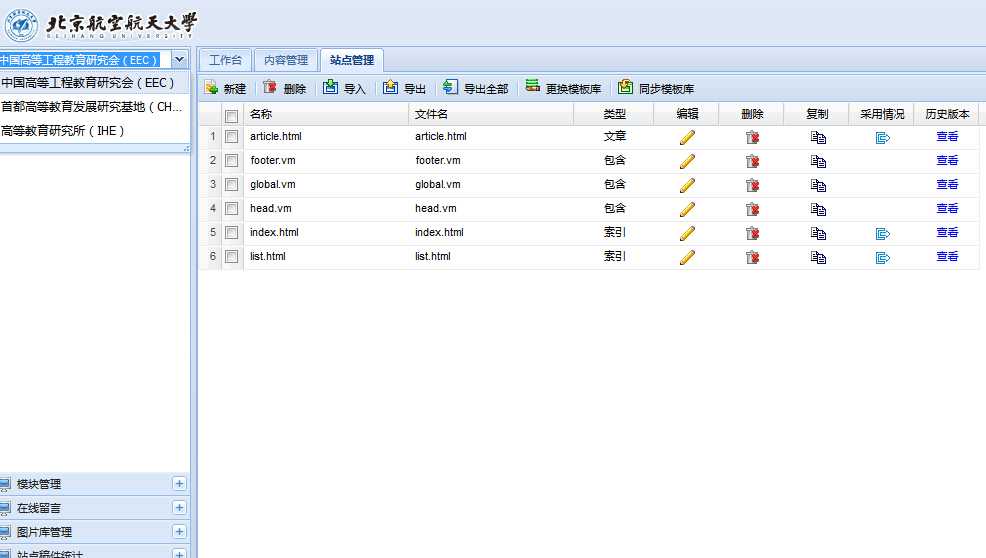Expand the 图片库管理 panel with plus

[x=179, y=531]
